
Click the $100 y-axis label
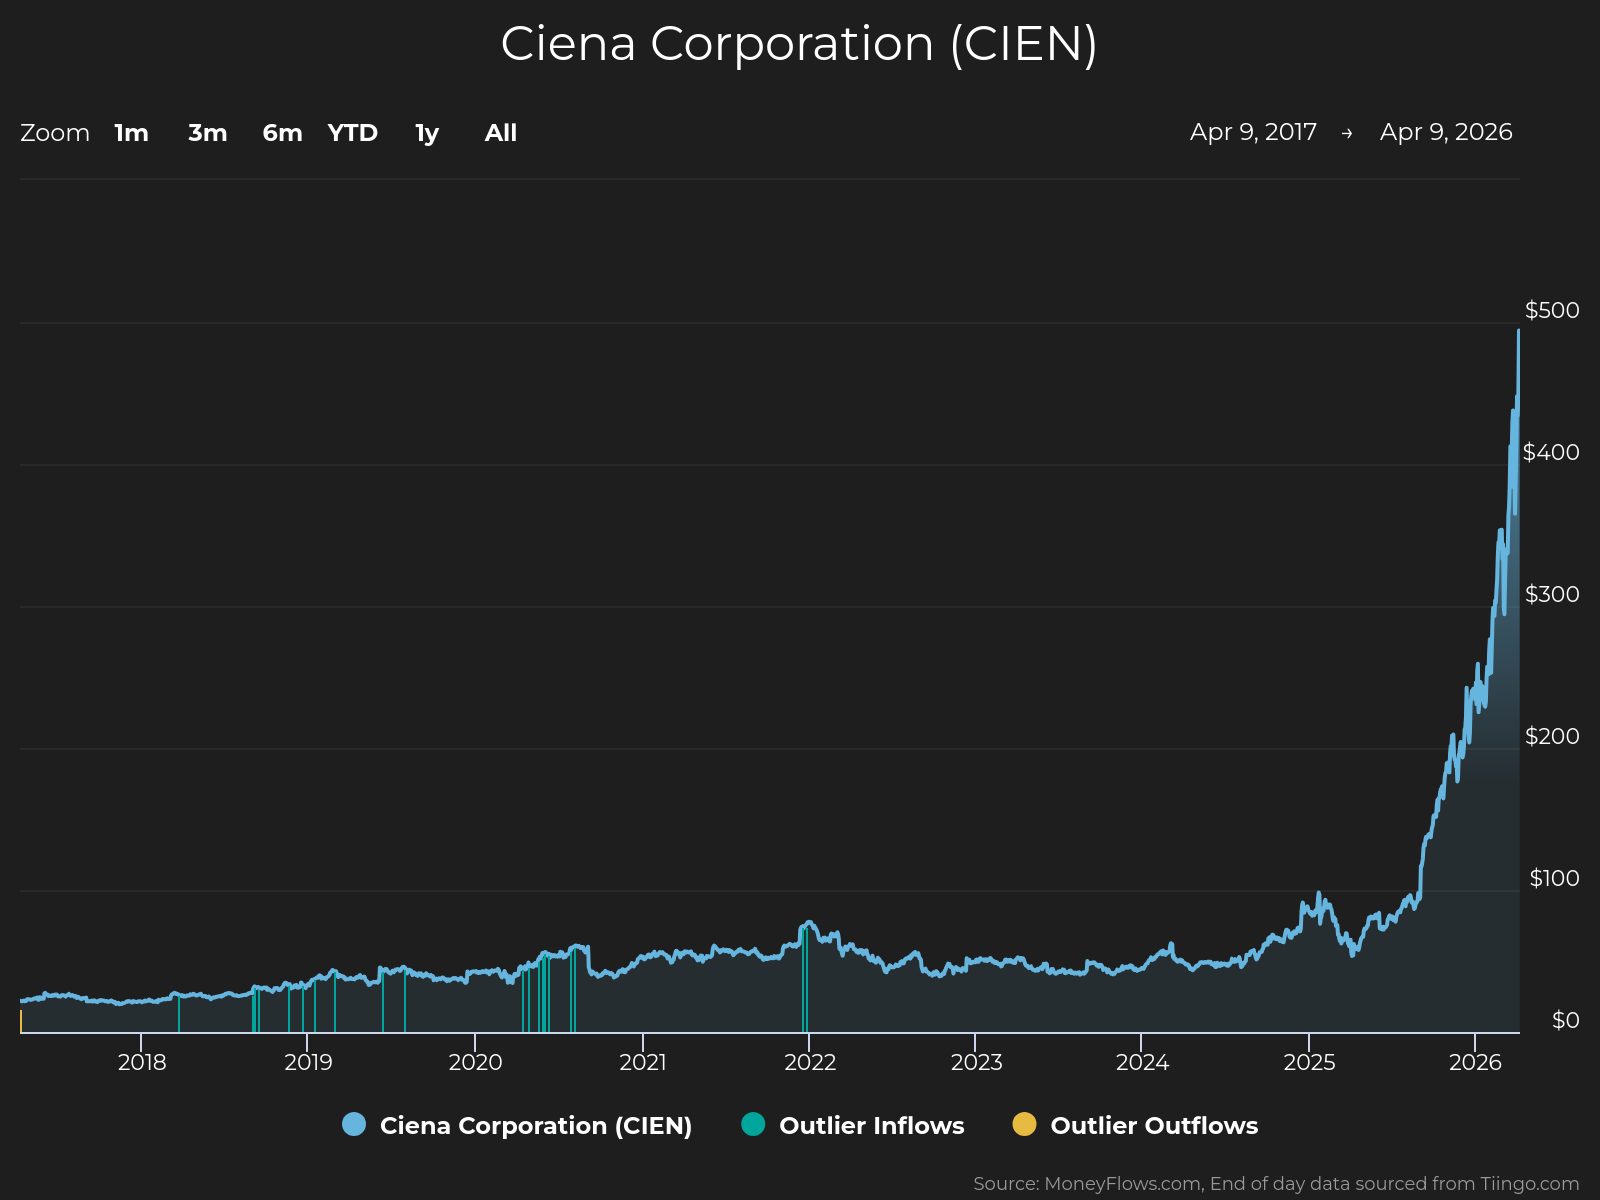click(x=1555, y=878)
